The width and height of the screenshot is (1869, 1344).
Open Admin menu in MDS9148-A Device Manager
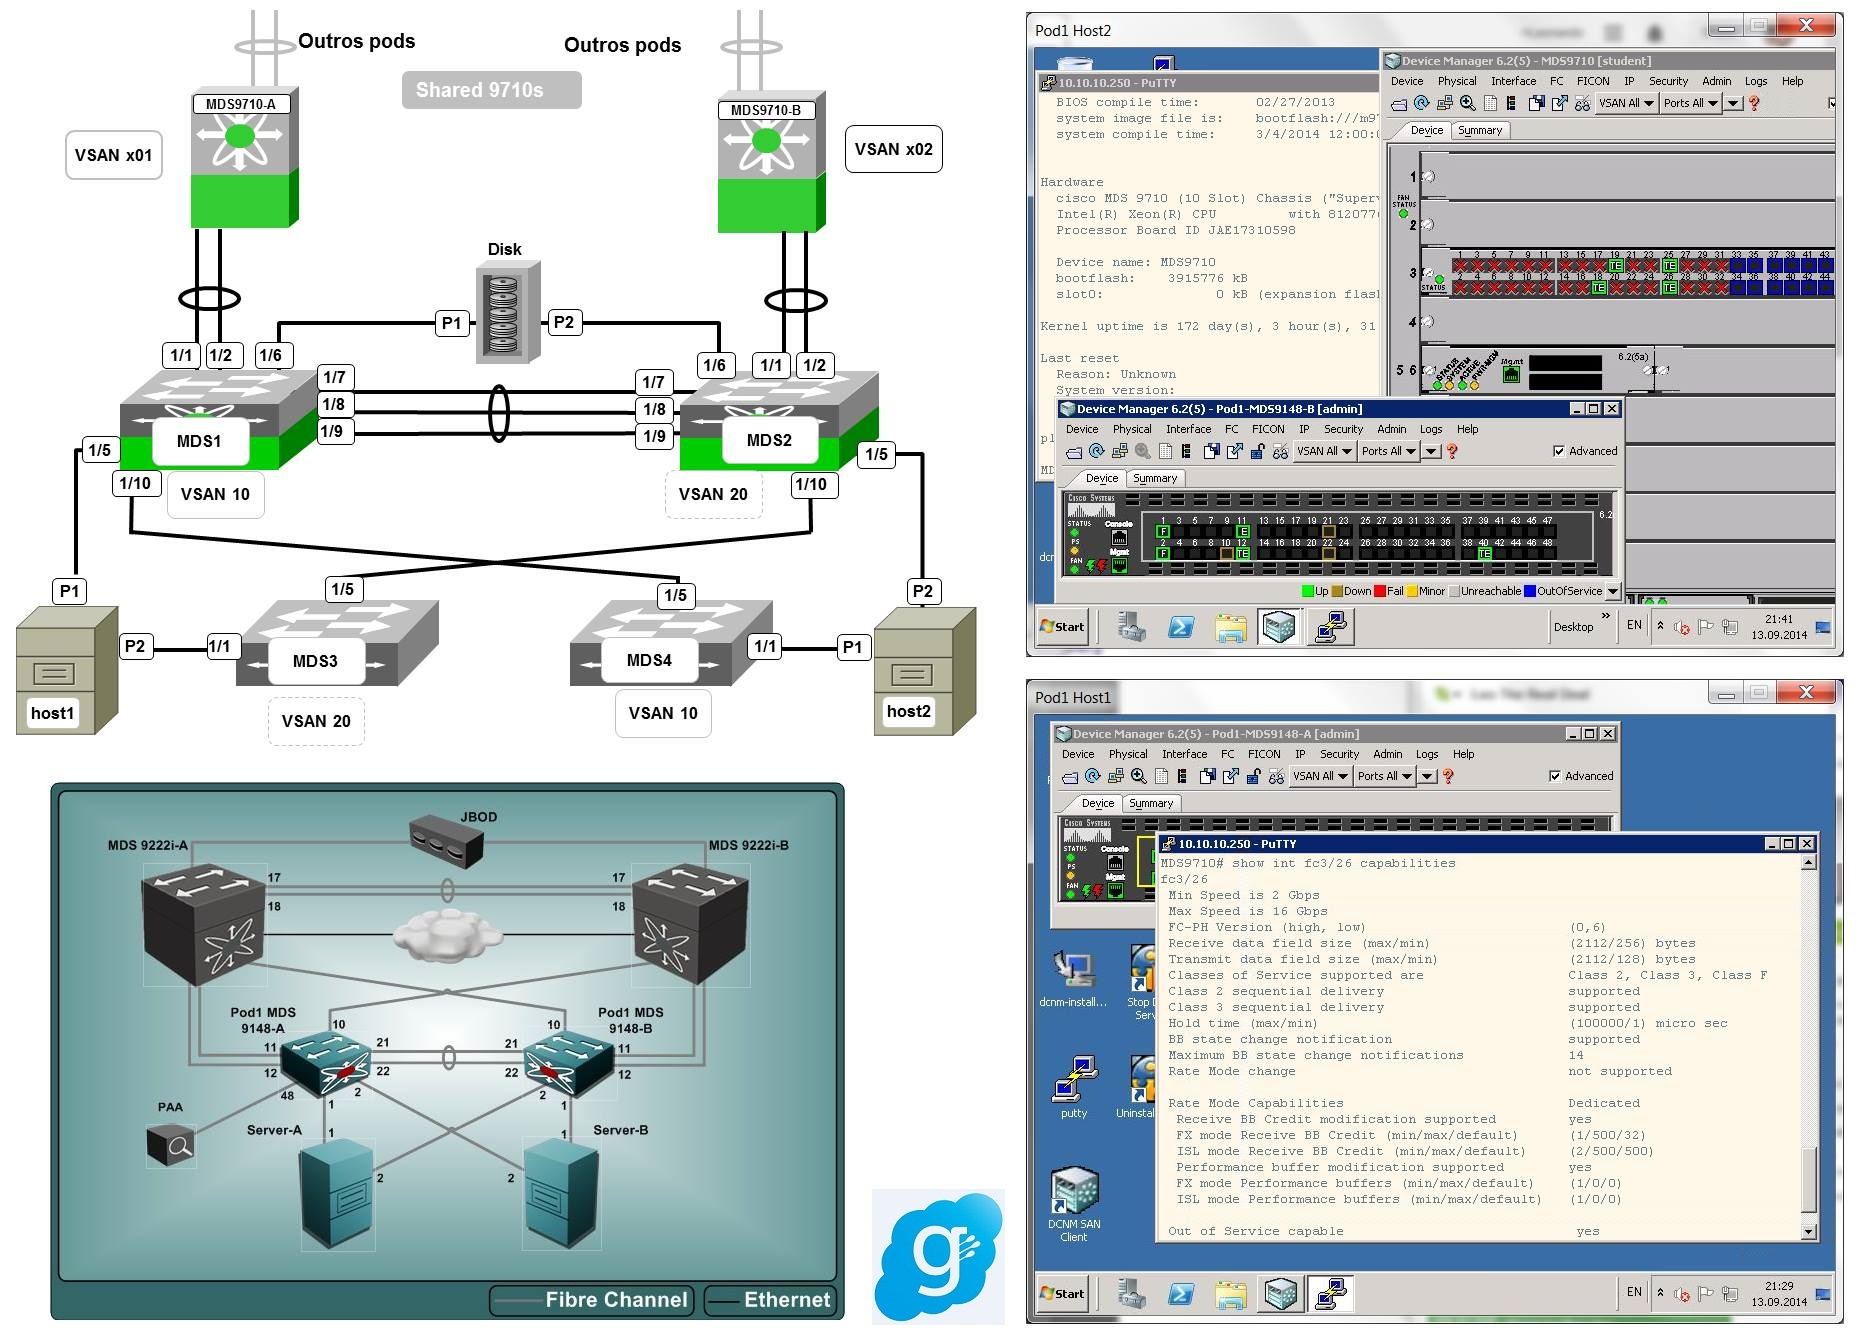click(x=1387, y=754)
